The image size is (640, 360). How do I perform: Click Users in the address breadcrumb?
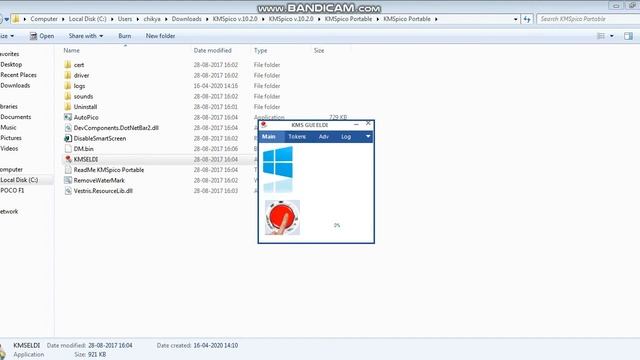pyautogui.click(x=125, y=19)
